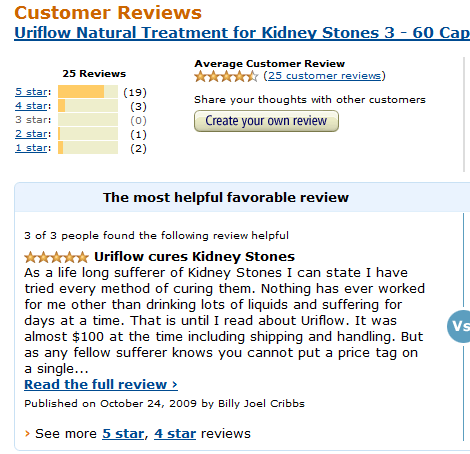Click the Vs circle badge

(459, 326)
